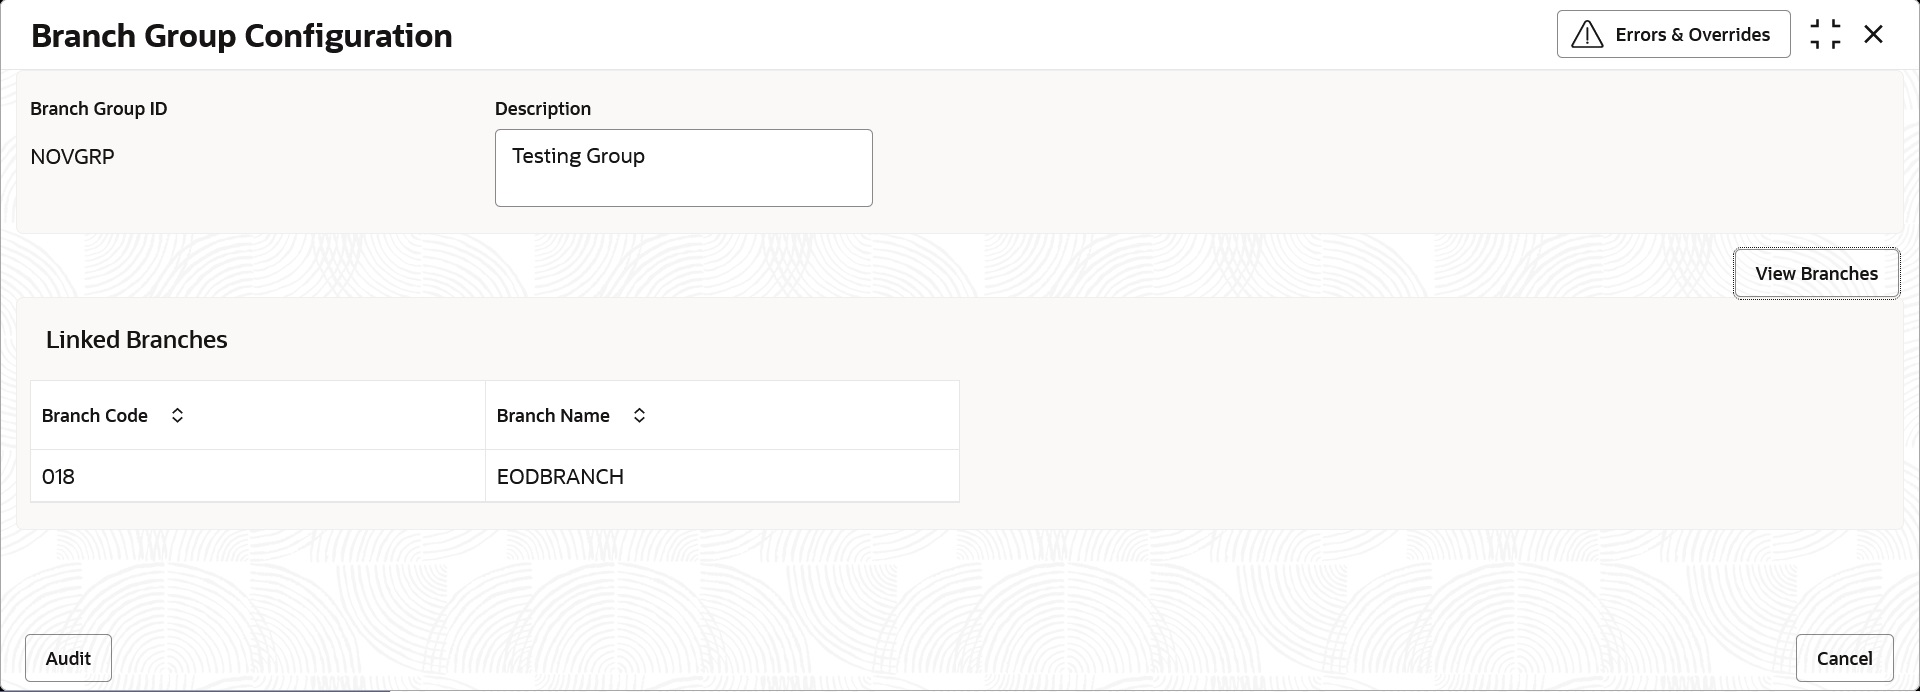This screenshot has width=1920, height=692.
Task: Select the Branch Name column header
Action: pos(722,415)
